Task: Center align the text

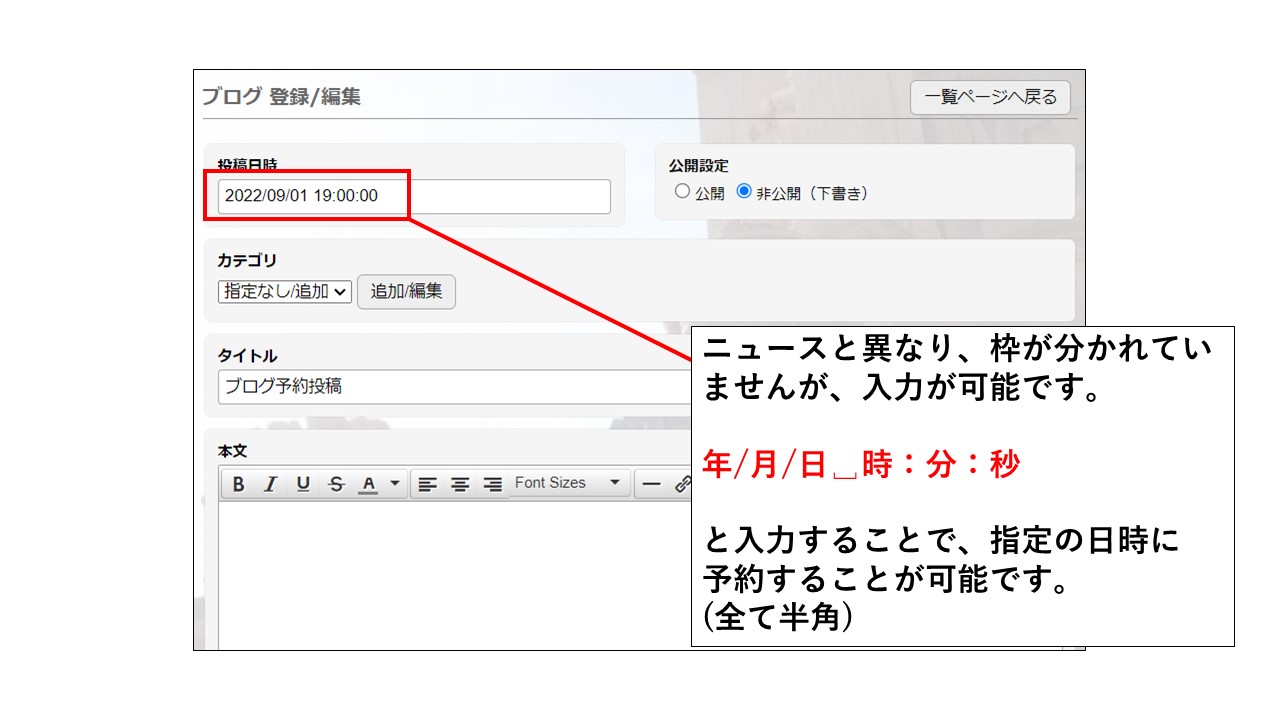Action: (x=460, y=484)
